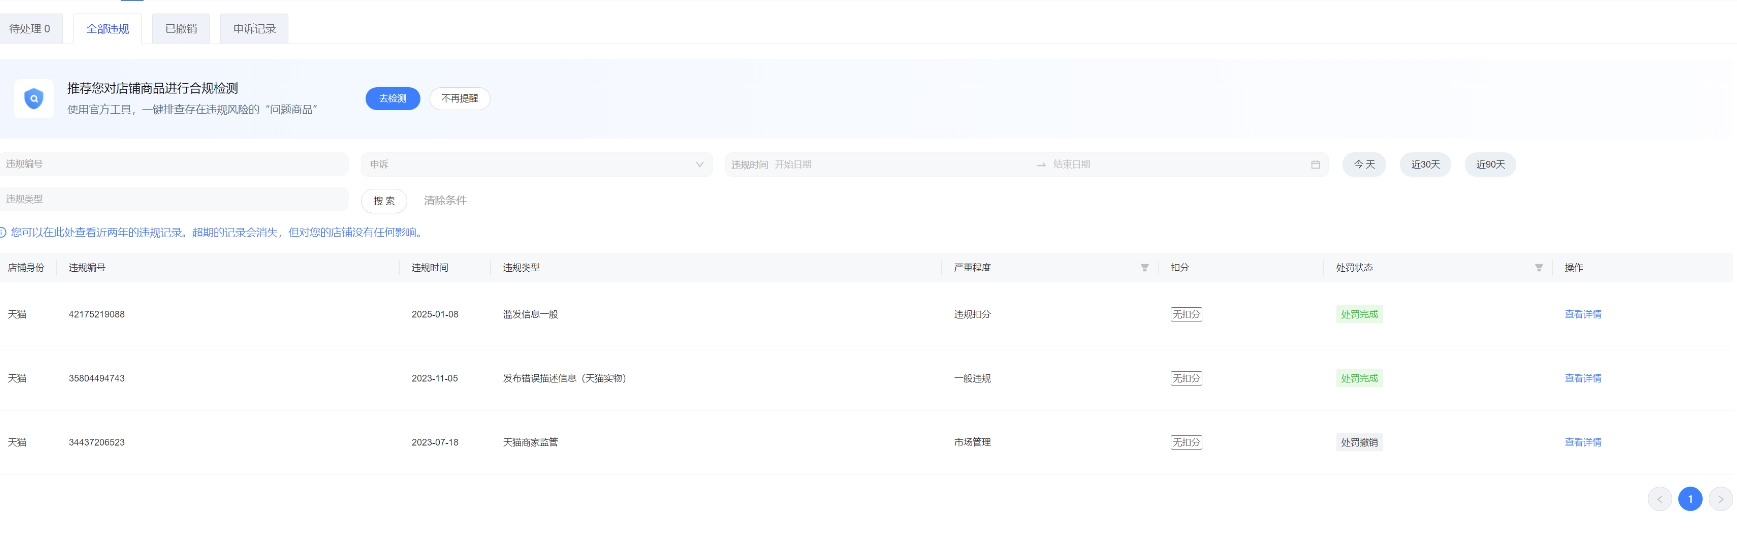Select page 1 in pagination

1690,499
